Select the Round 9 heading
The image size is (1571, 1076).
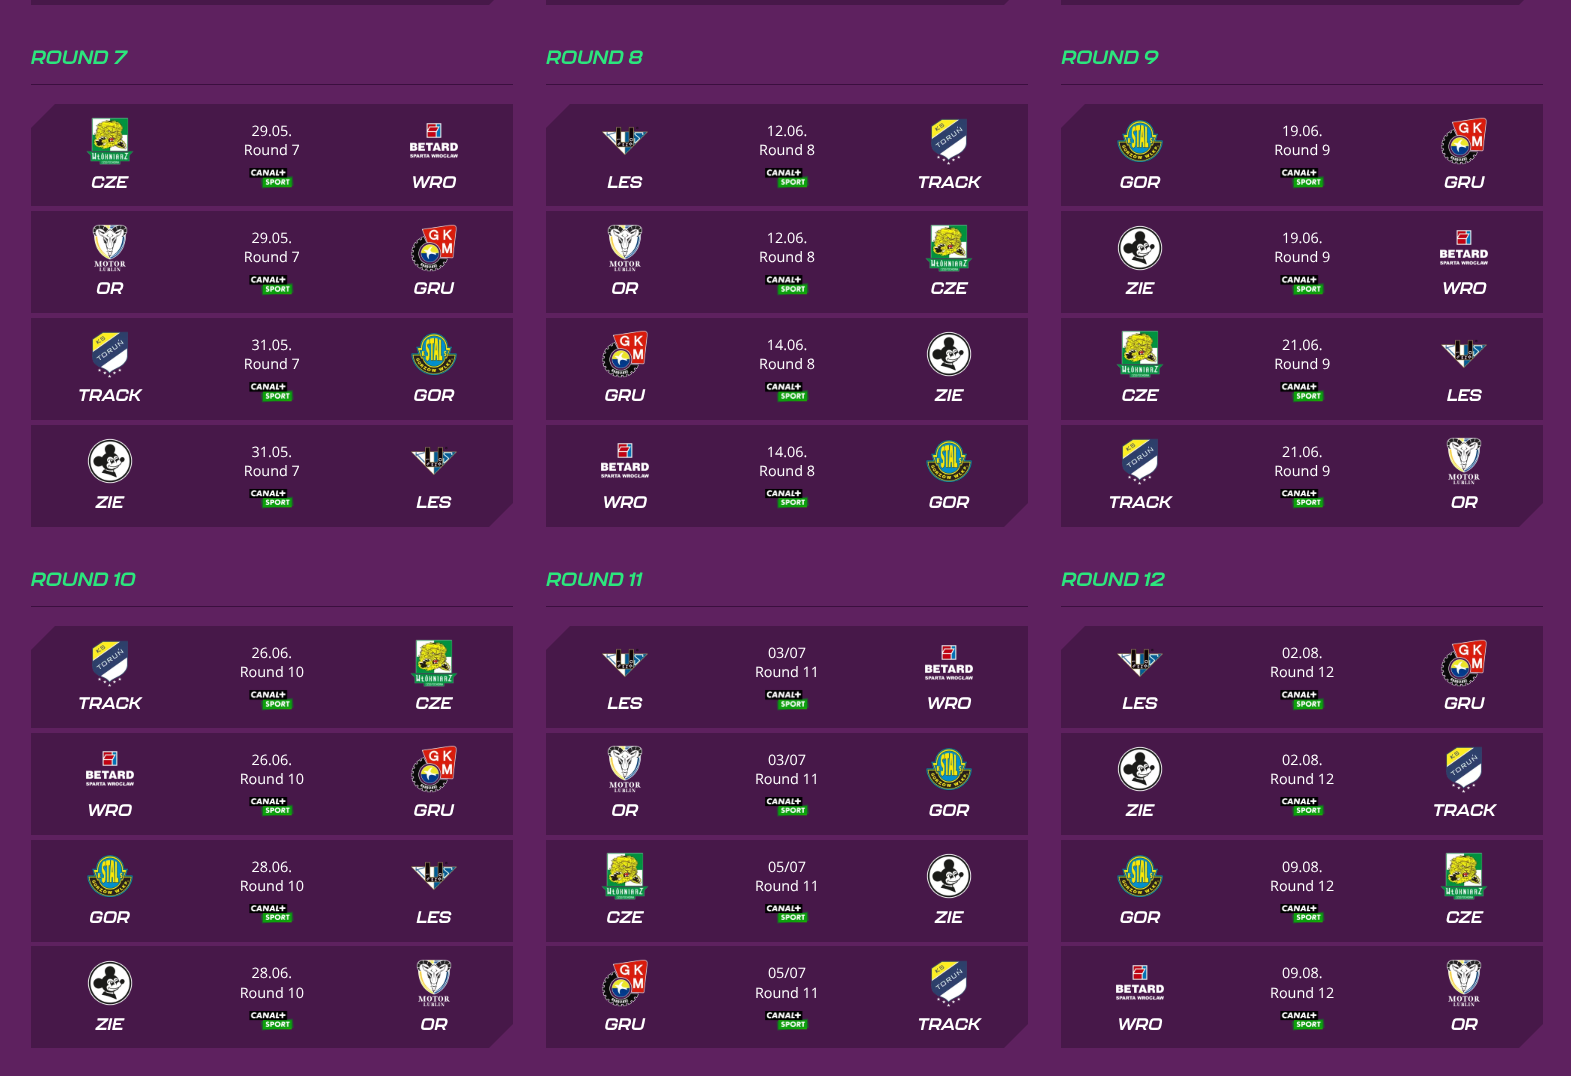[x=1109, y=57]
